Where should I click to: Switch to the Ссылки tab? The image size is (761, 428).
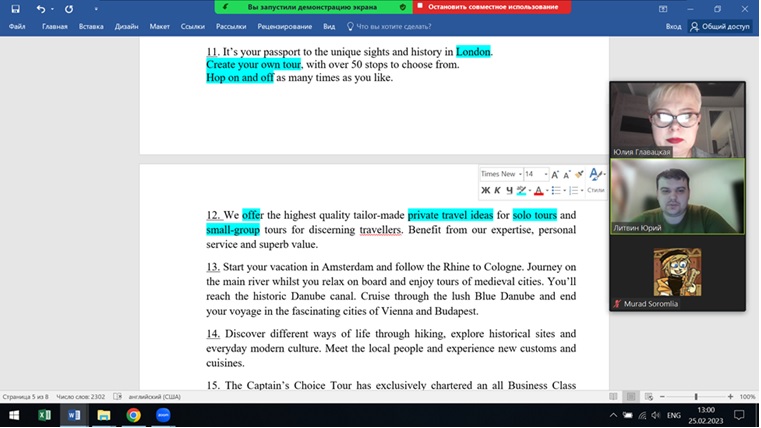pyautogui.click(x=193, y=27)
